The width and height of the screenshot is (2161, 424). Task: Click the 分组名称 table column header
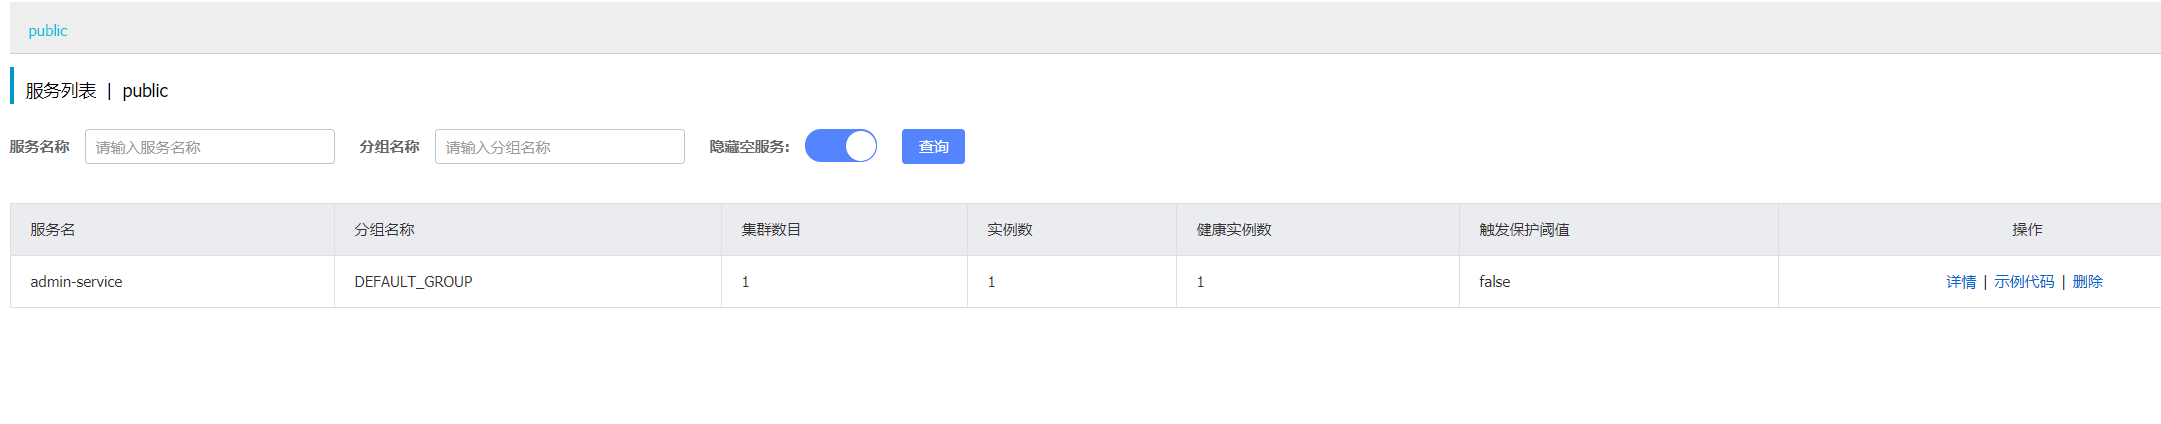[x=384, y=230]
